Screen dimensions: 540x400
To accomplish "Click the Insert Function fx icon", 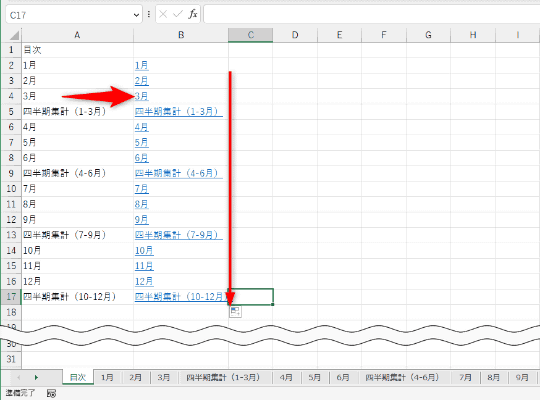I will point(193,14).
